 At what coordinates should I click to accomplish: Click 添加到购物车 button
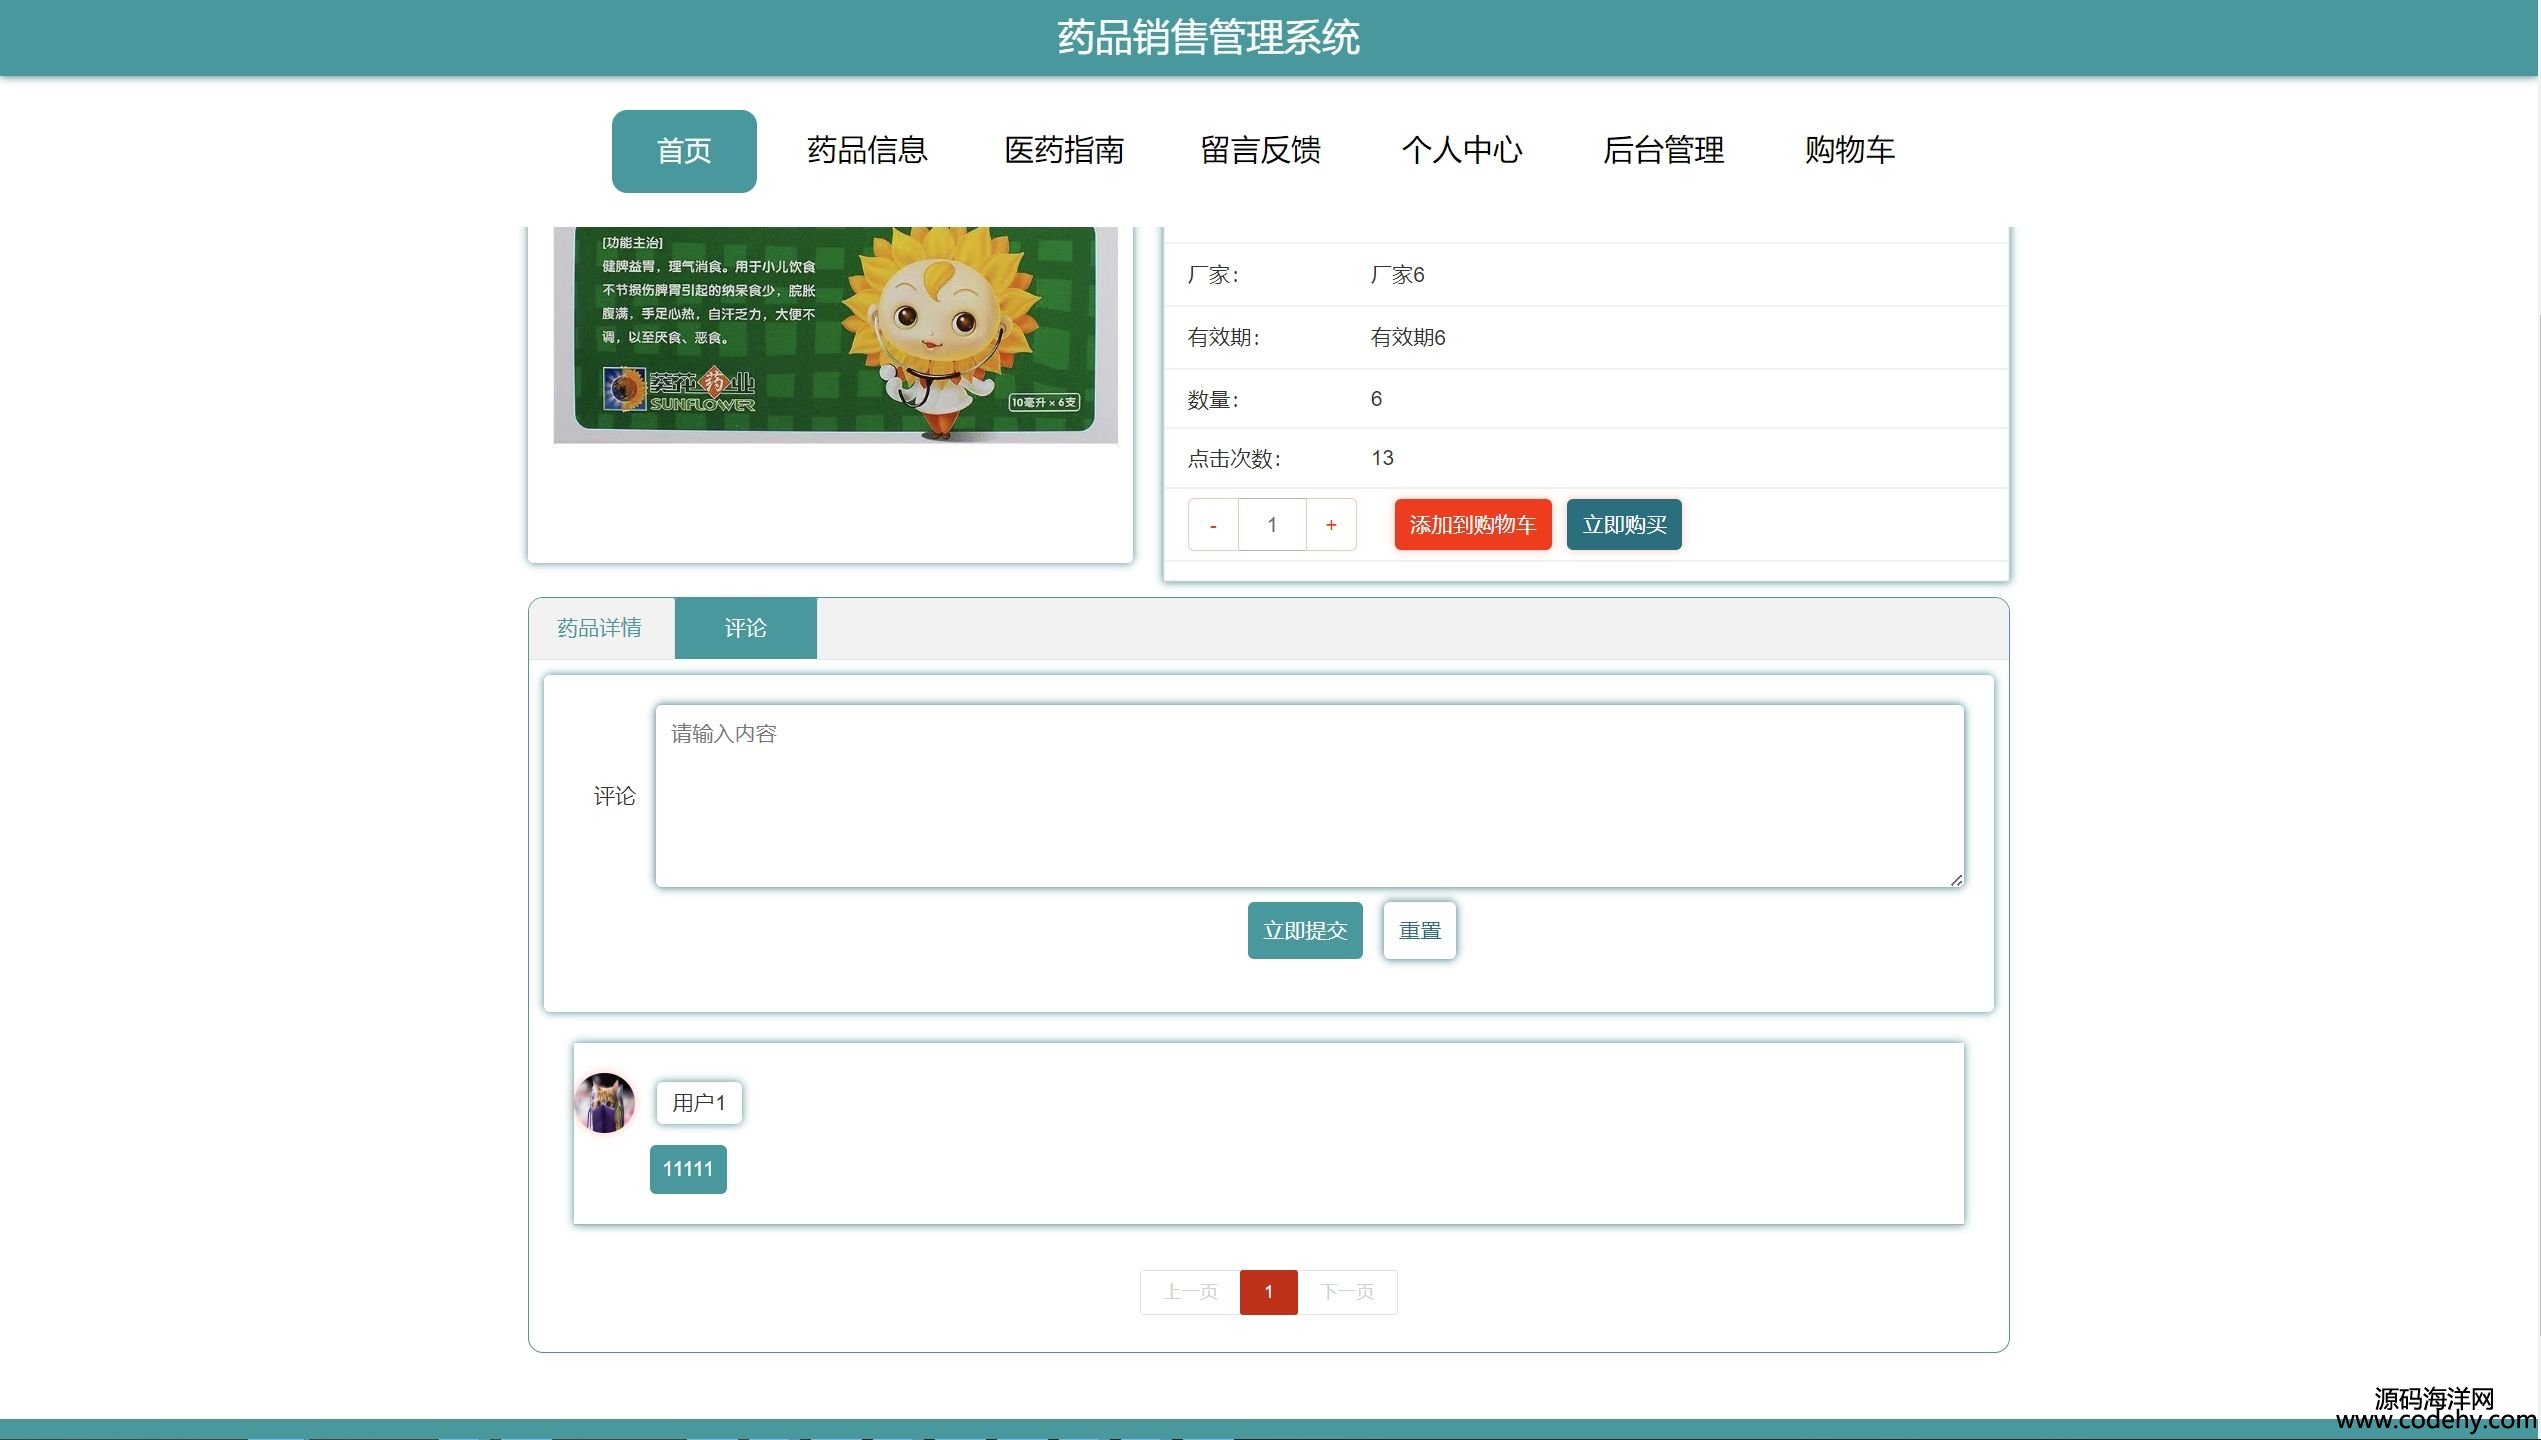1473,525
